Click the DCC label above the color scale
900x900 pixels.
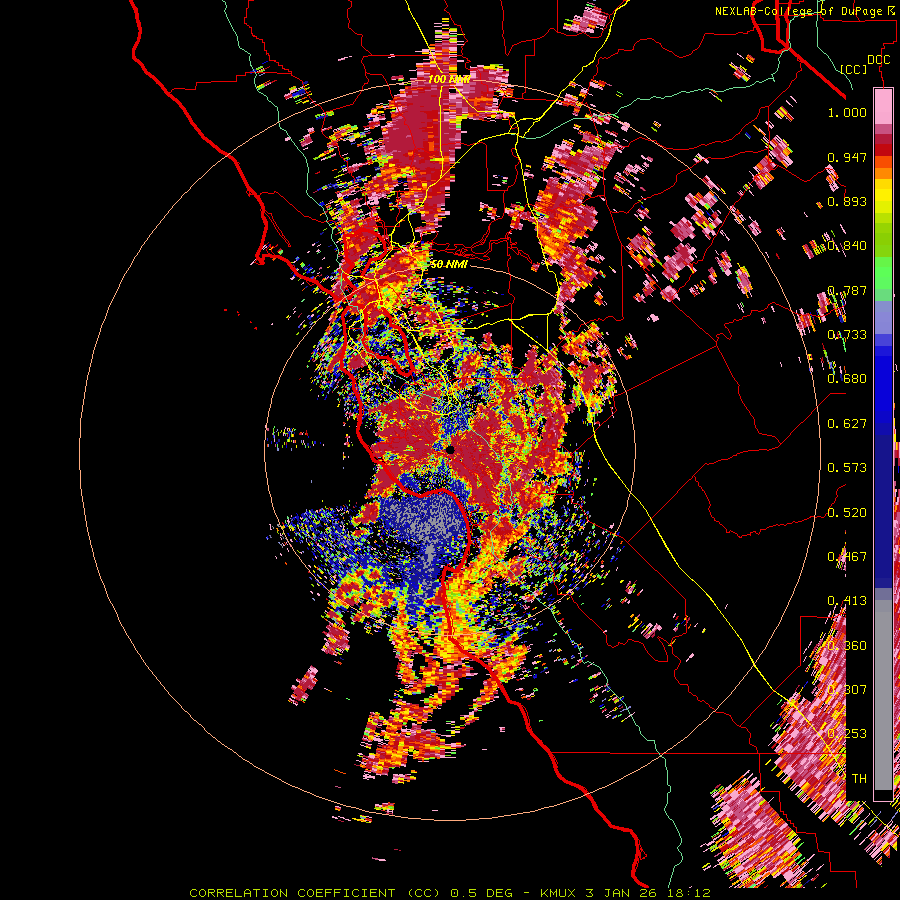click(878, 60)
